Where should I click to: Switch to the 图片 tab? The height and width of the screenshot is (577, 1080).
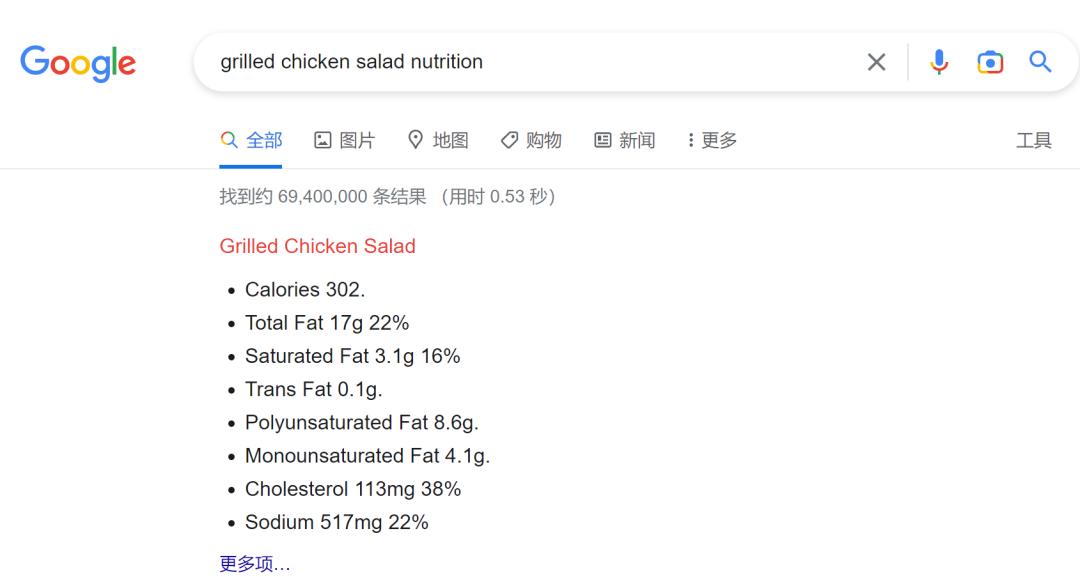(355, 140)
